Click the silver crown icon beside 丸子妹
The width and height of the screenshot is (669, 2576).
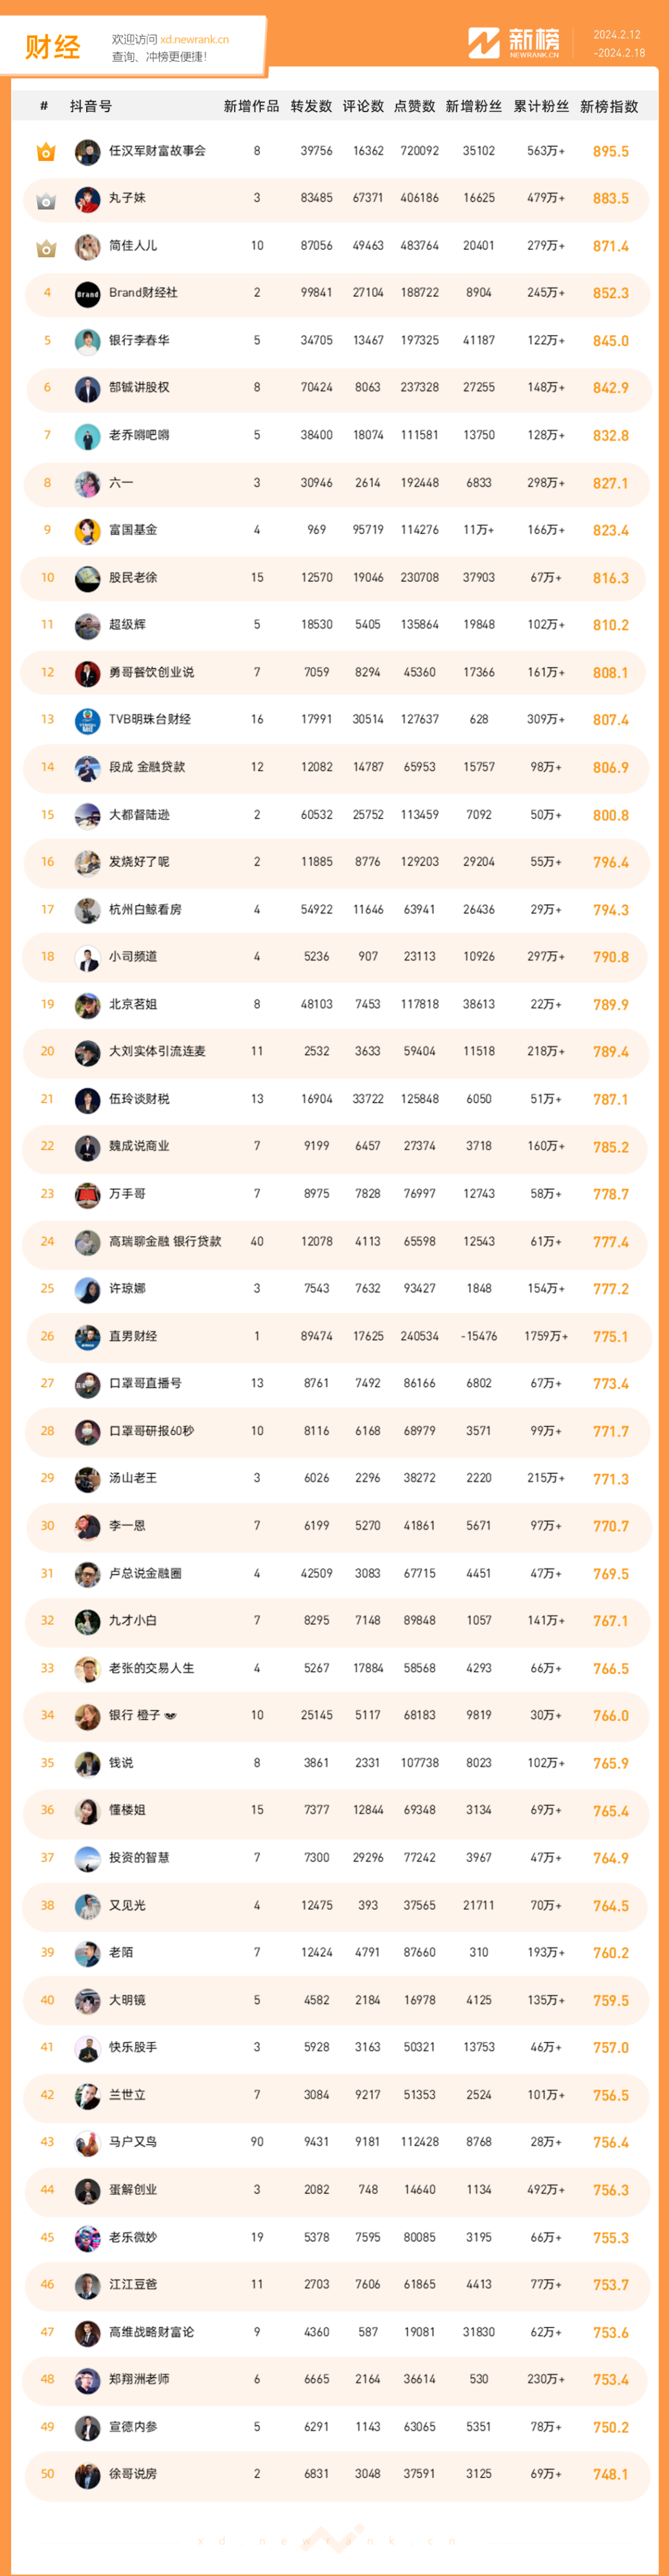(x=46, y=200)
